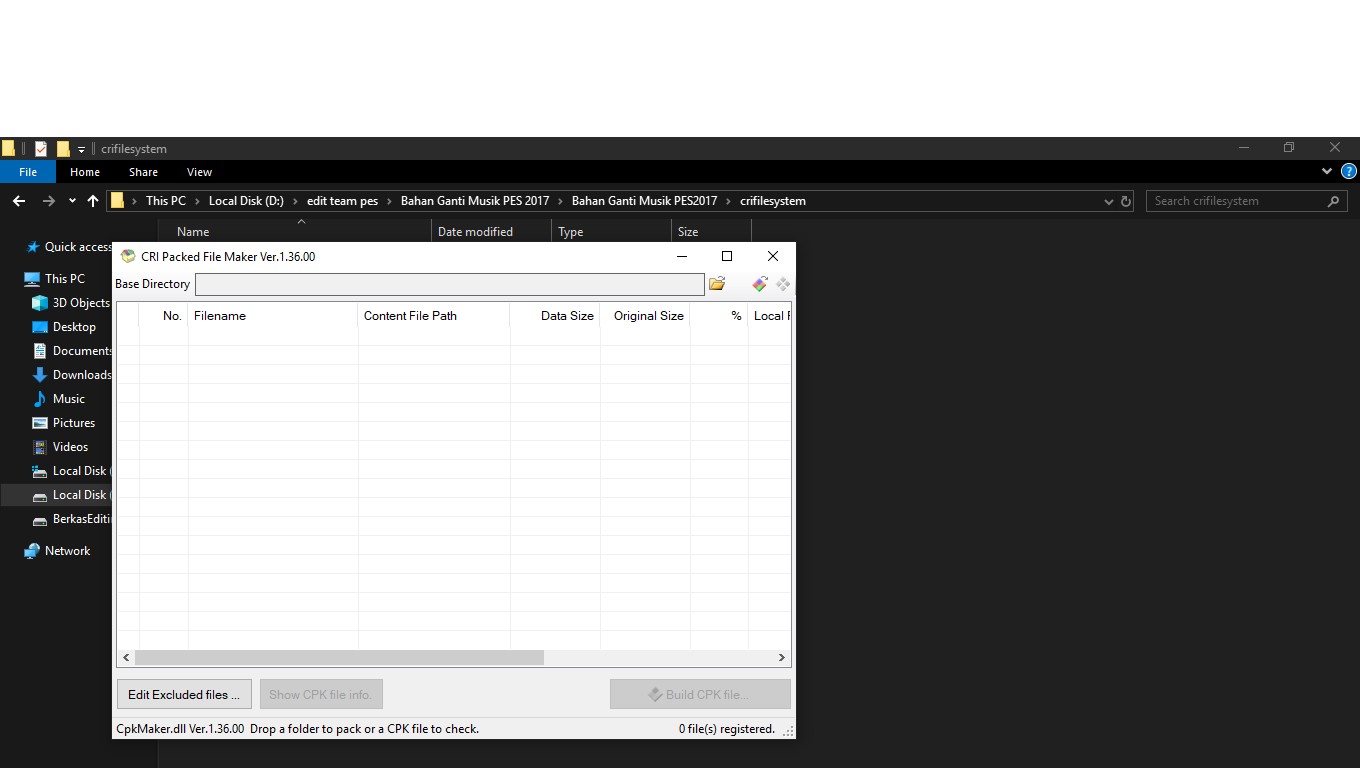Go forward using Explorer forward arrow
Screen dimensions: 1360x768
tap(48, 201)
